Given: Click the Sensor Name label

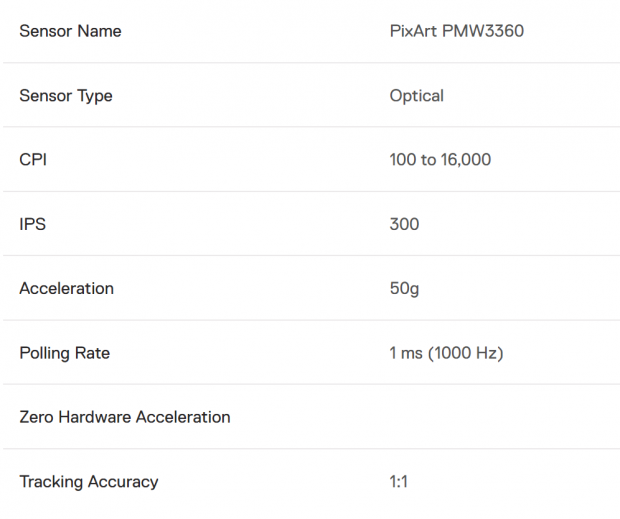Looking at the screenshot, I should tap(70, 31).
